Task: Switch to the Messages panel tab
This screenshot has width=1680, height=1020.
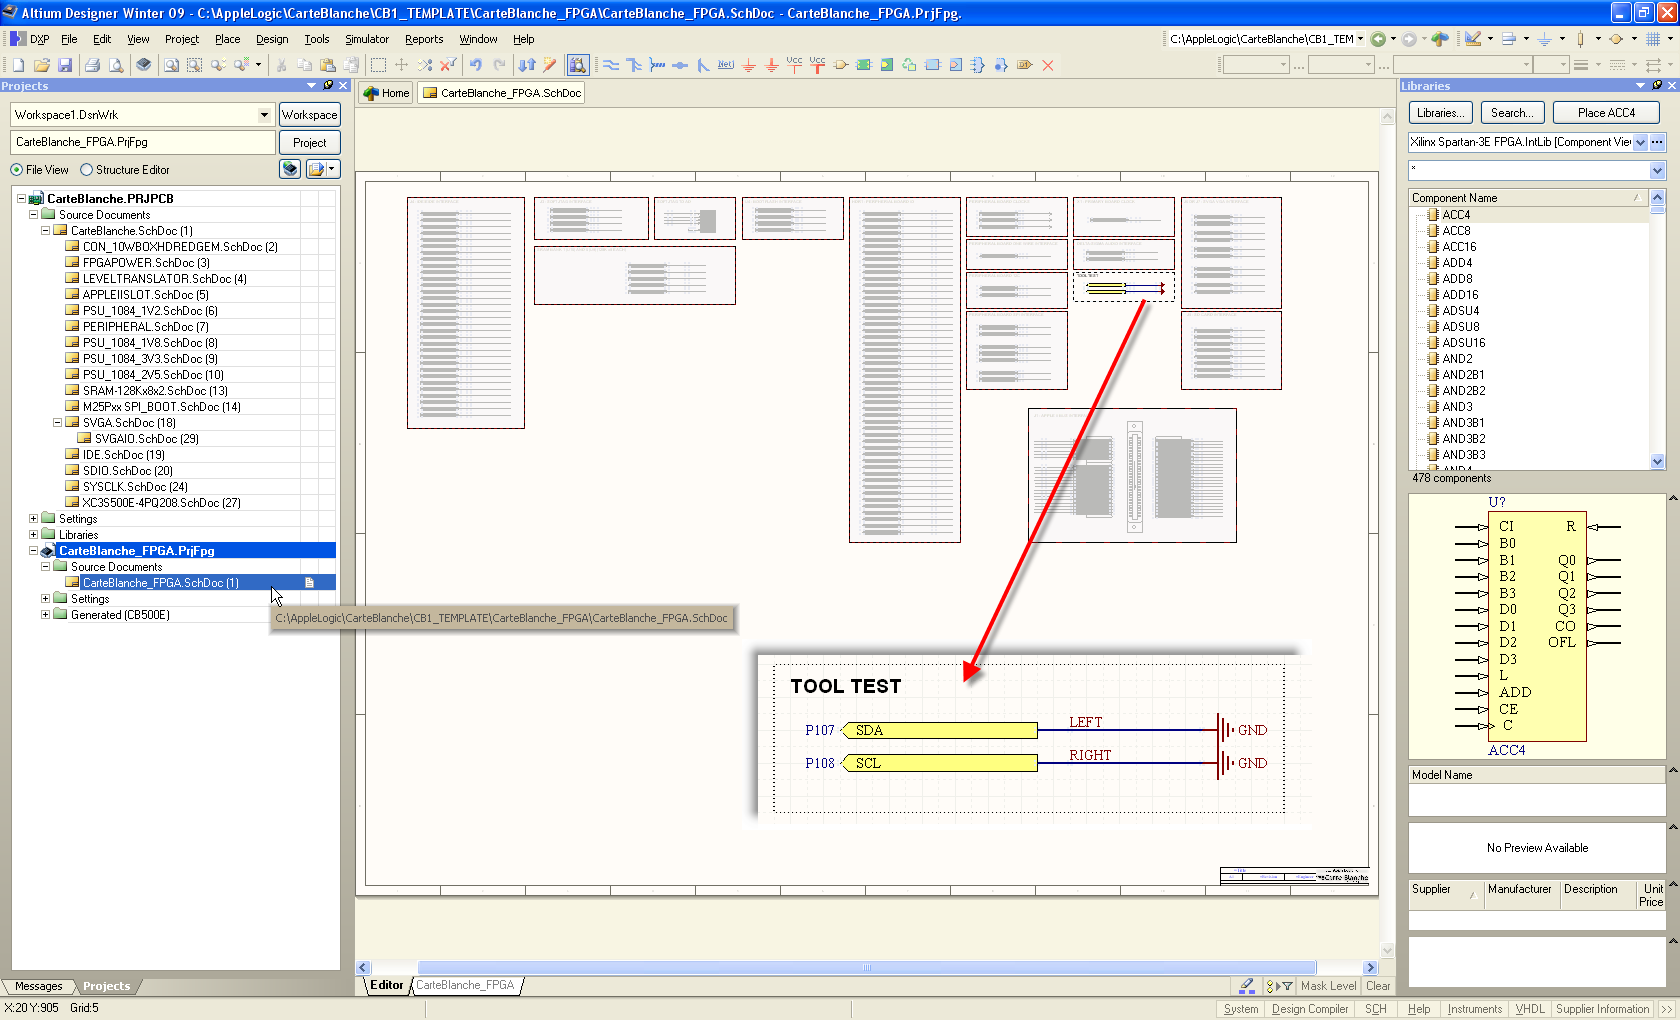Action: click(39, 986)
